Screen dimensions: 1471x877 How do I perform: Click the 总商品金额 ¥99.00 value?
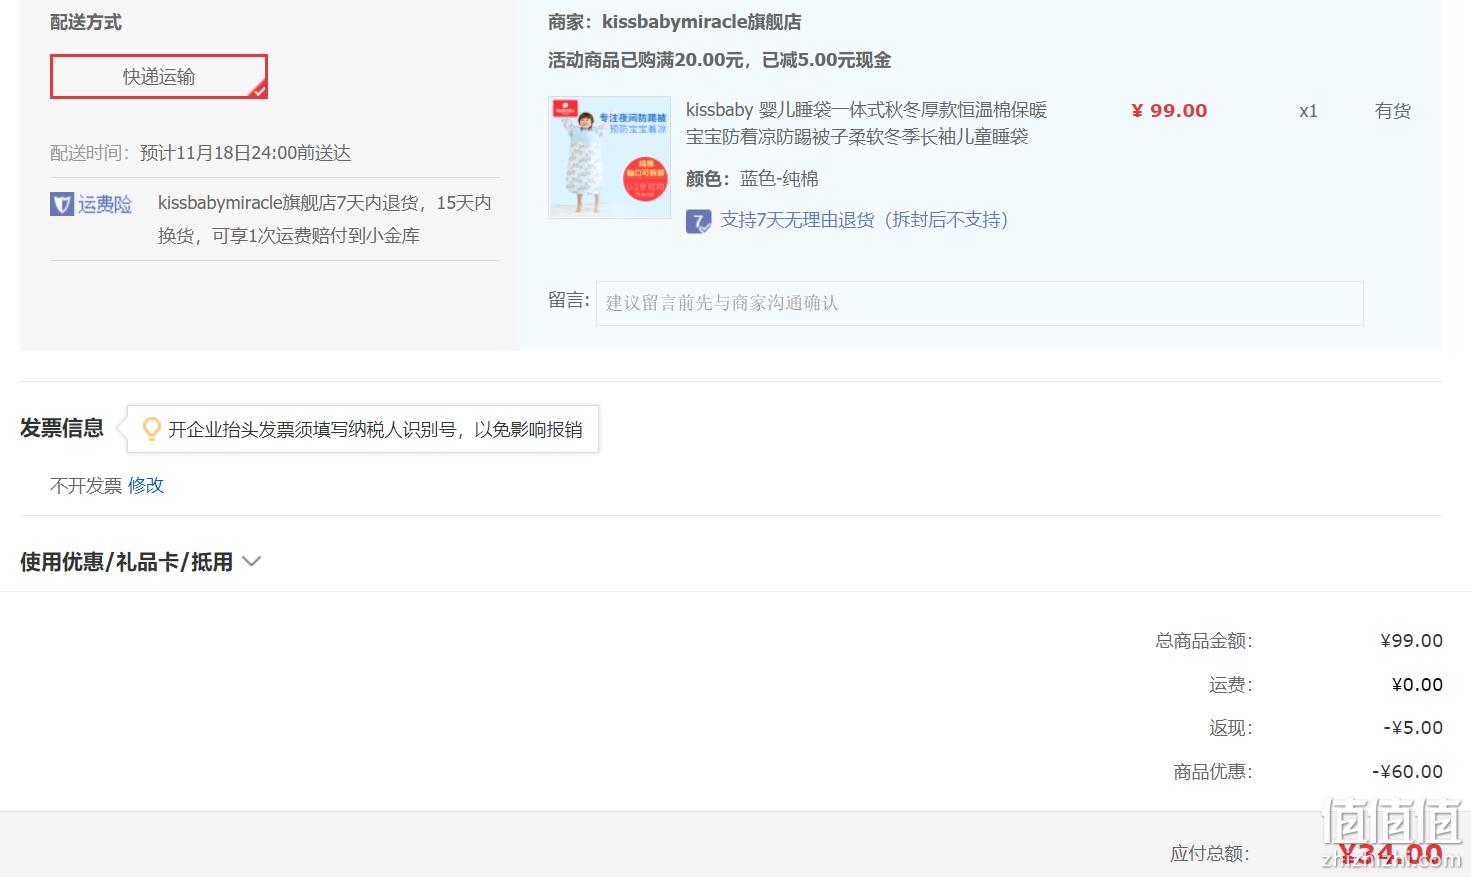coord(1411,641)
